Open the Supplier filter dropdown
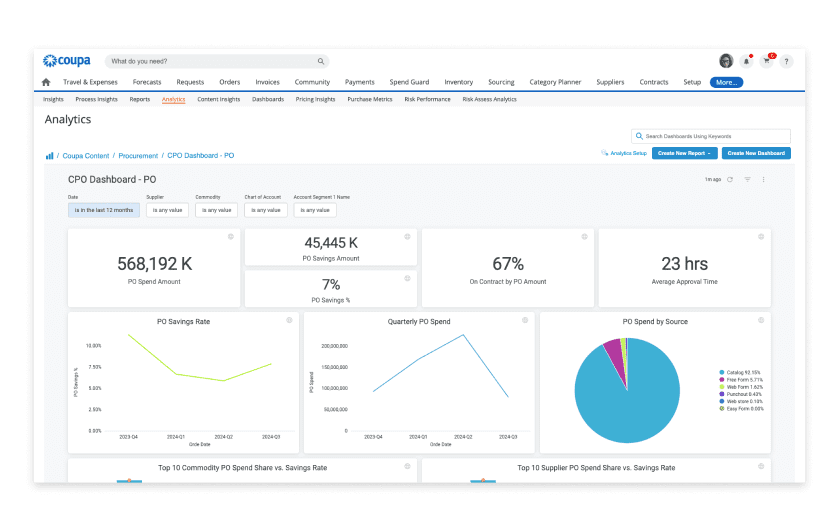 (x=167, y=210)
